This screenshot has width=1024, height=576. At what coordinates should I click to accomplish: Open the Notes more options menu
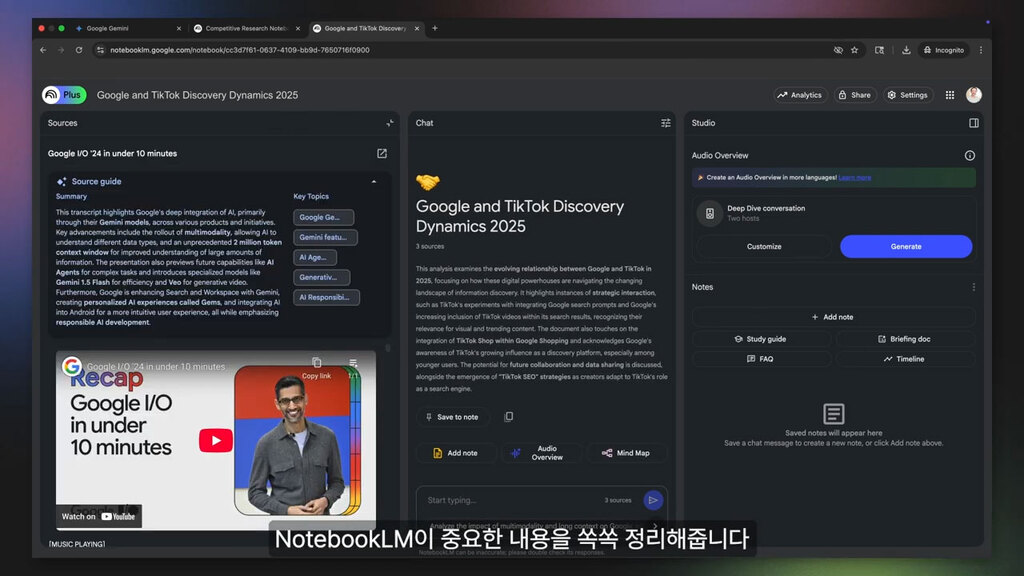point(974,287)
